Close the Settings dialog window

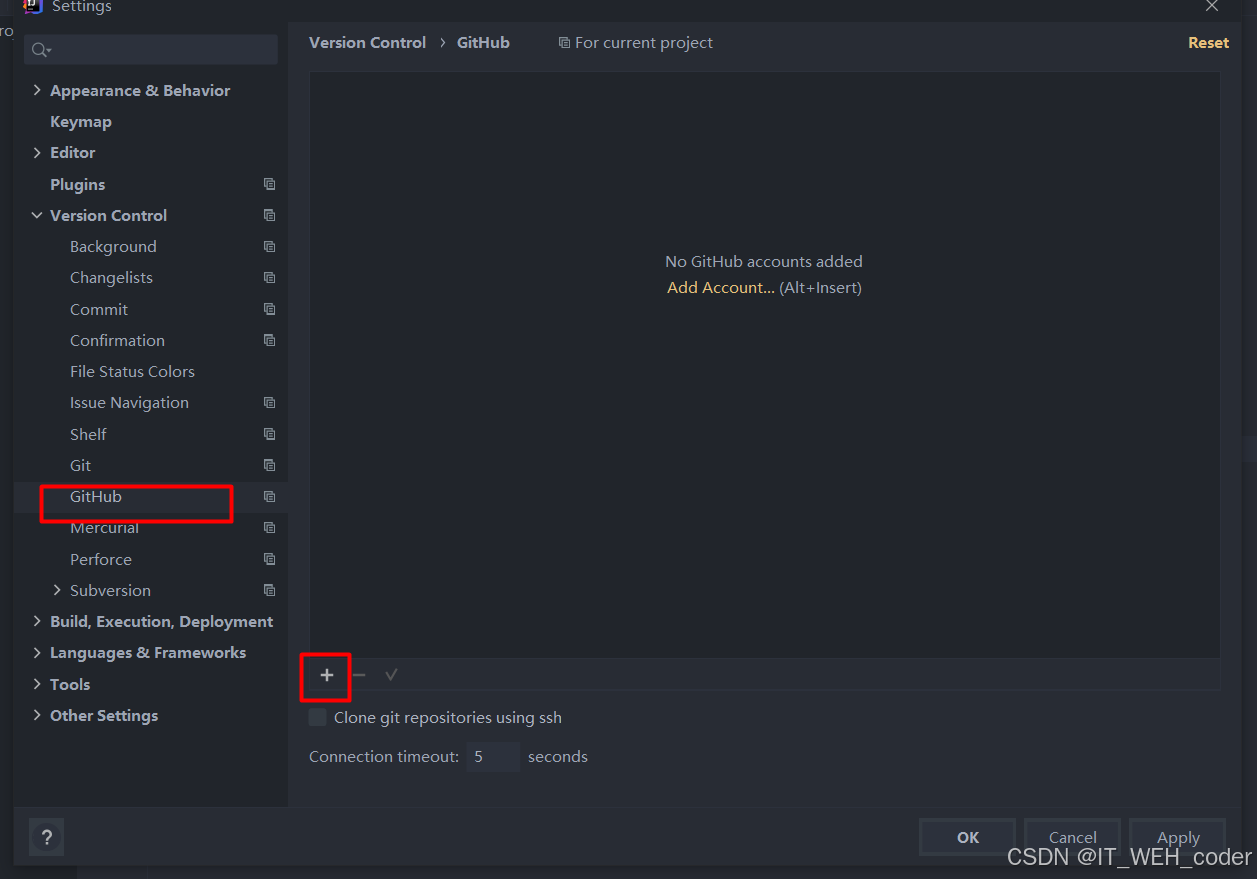[x=1211, y=6]
